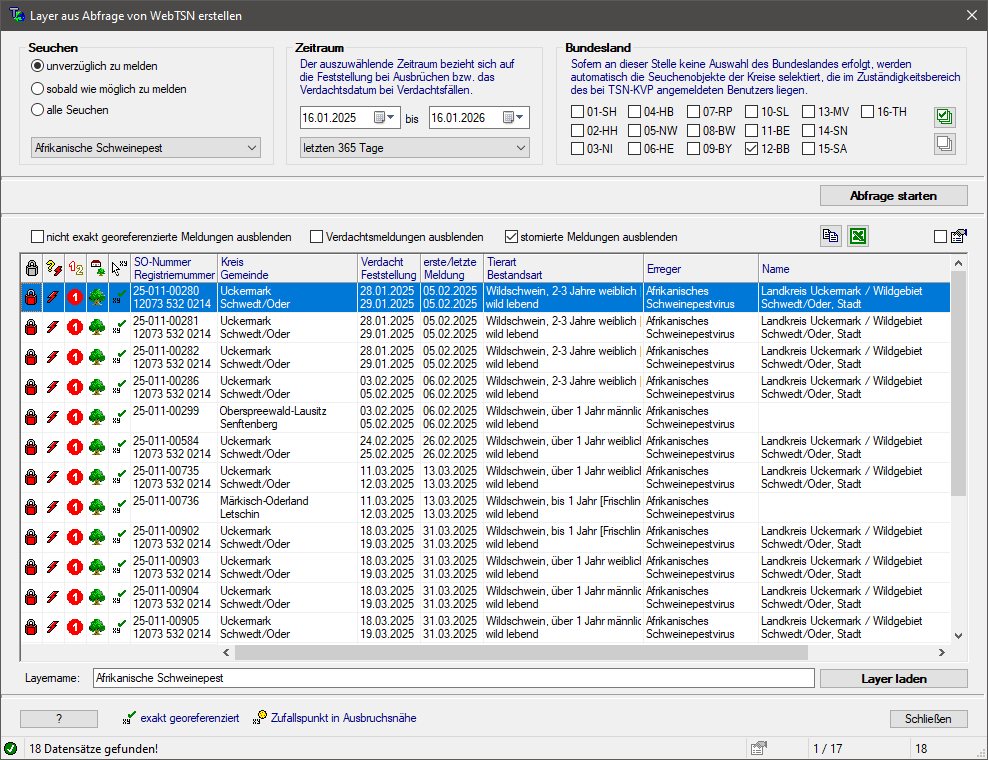Enable 'nicht exakt georeferenzierte Meldungen ausblenden'
The height and width of the screenshot is (760, 988).
[37, 237]
